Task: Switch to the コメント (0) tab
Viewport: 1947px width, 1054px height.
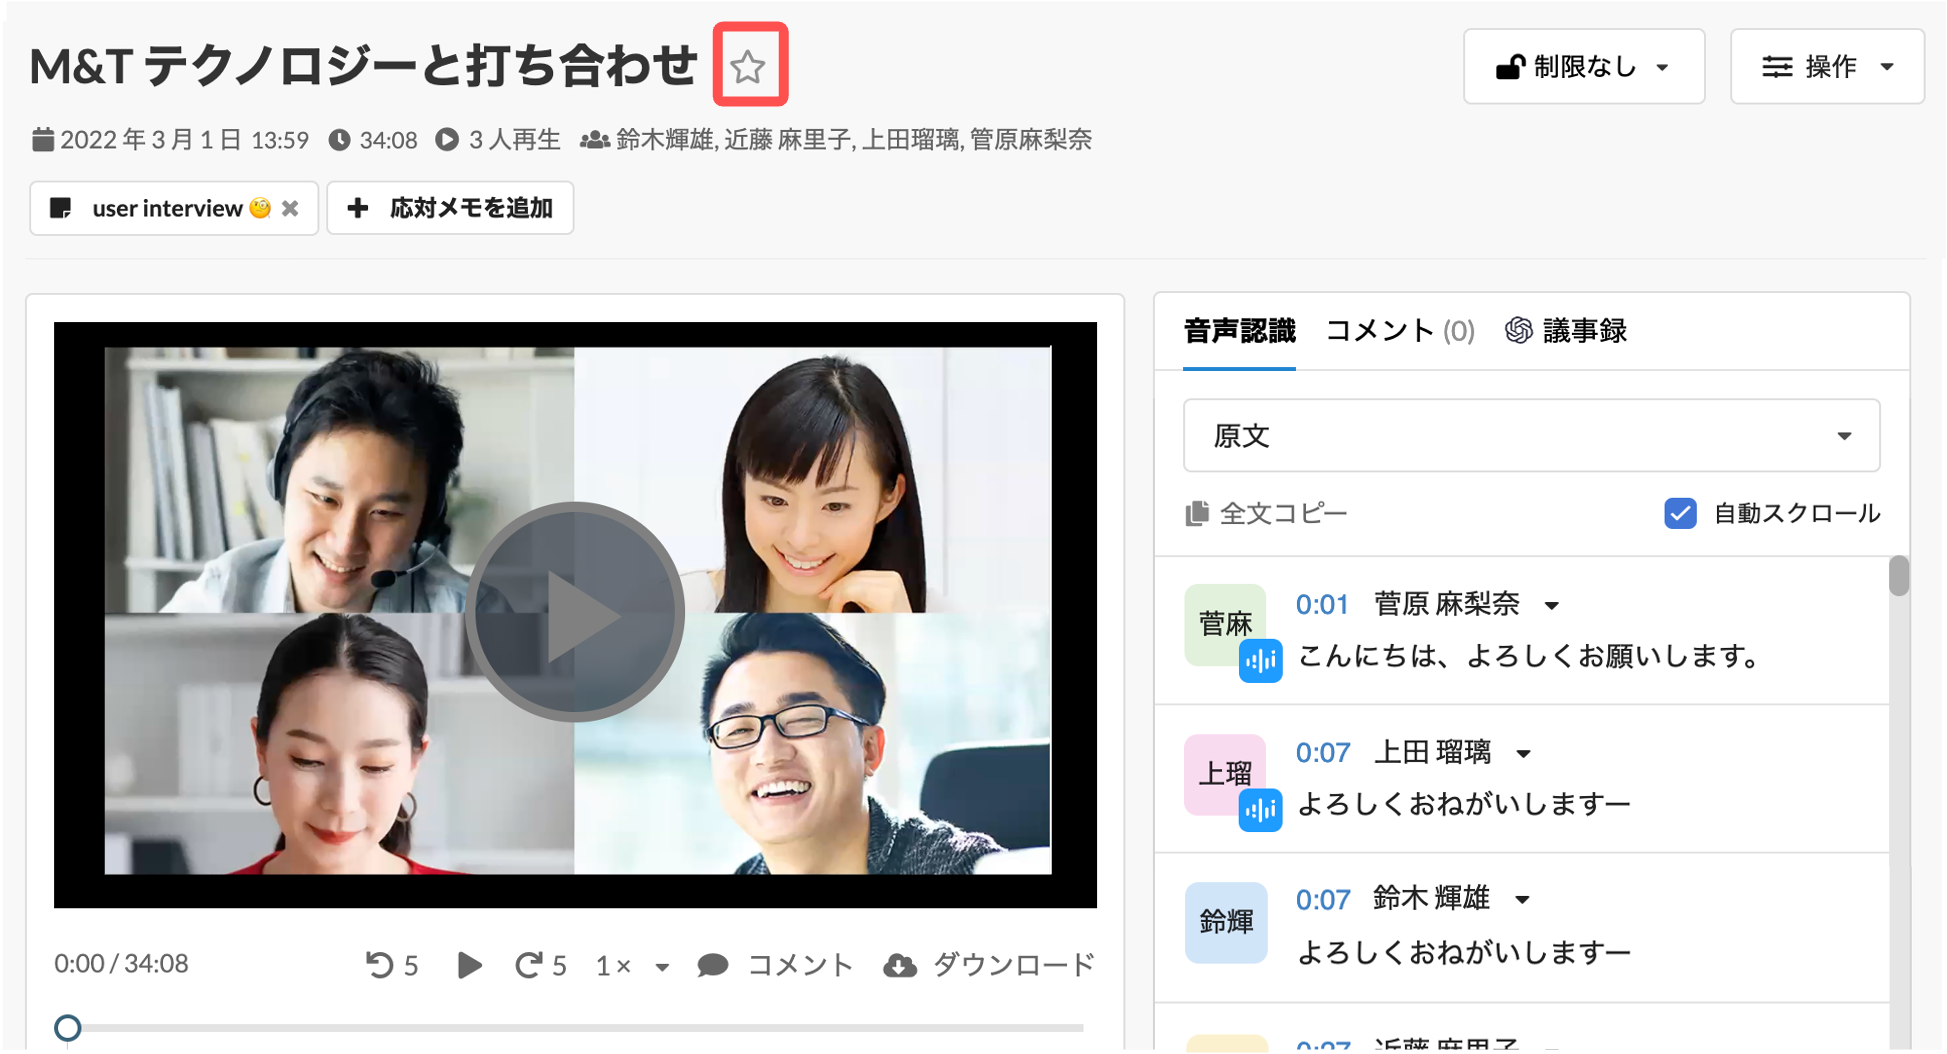Action: point(1400,331)
